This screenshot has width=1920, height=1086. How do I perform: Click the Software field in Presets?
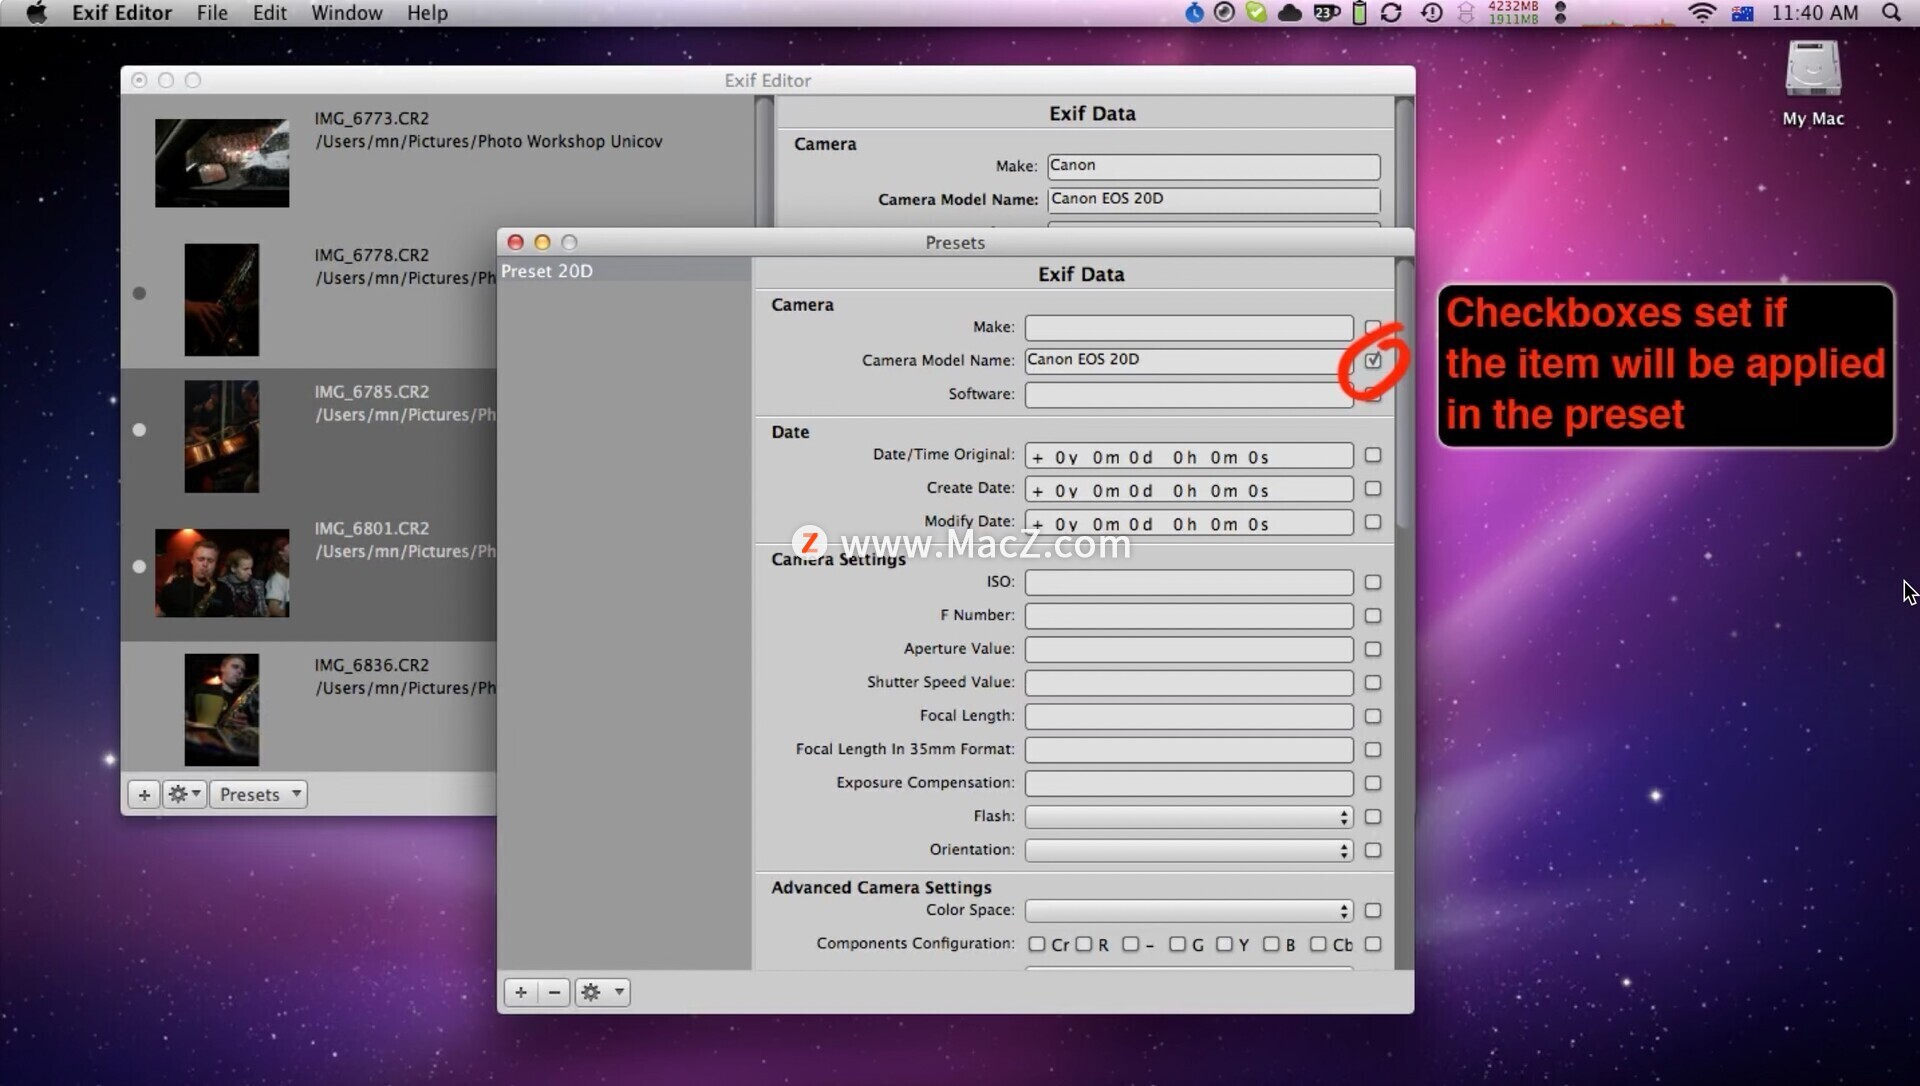click(1189, 395)
